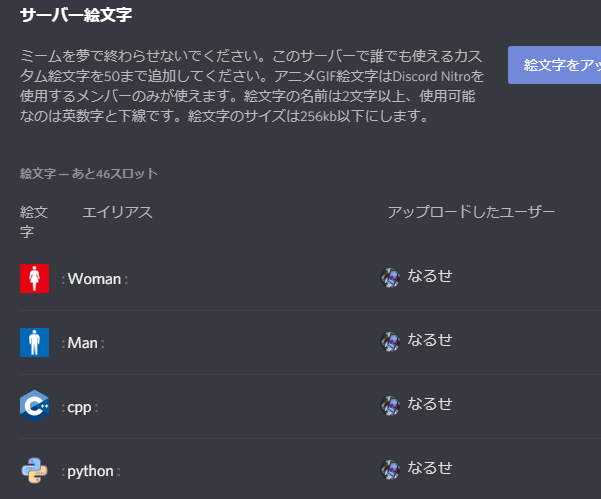Edit the Woman alias field
The width and height of the screenshot is (601, 499).
click(x=95, y=279)
